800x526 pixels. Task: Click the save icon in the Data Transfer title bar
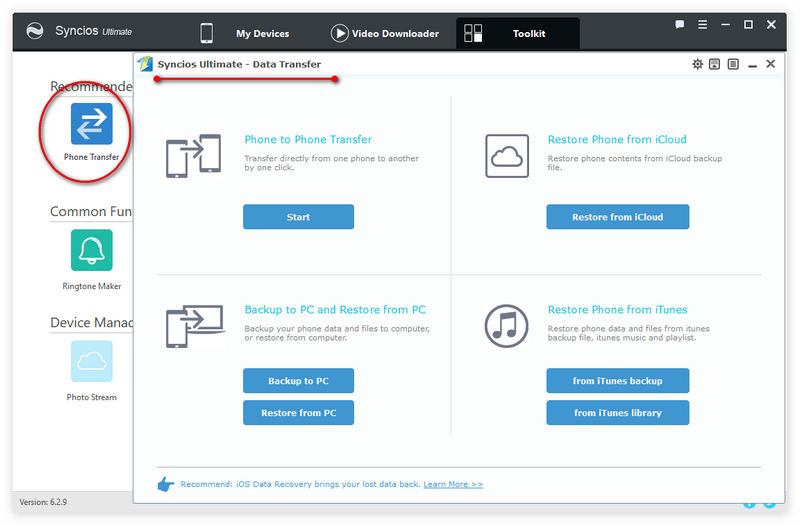(715, 64)
